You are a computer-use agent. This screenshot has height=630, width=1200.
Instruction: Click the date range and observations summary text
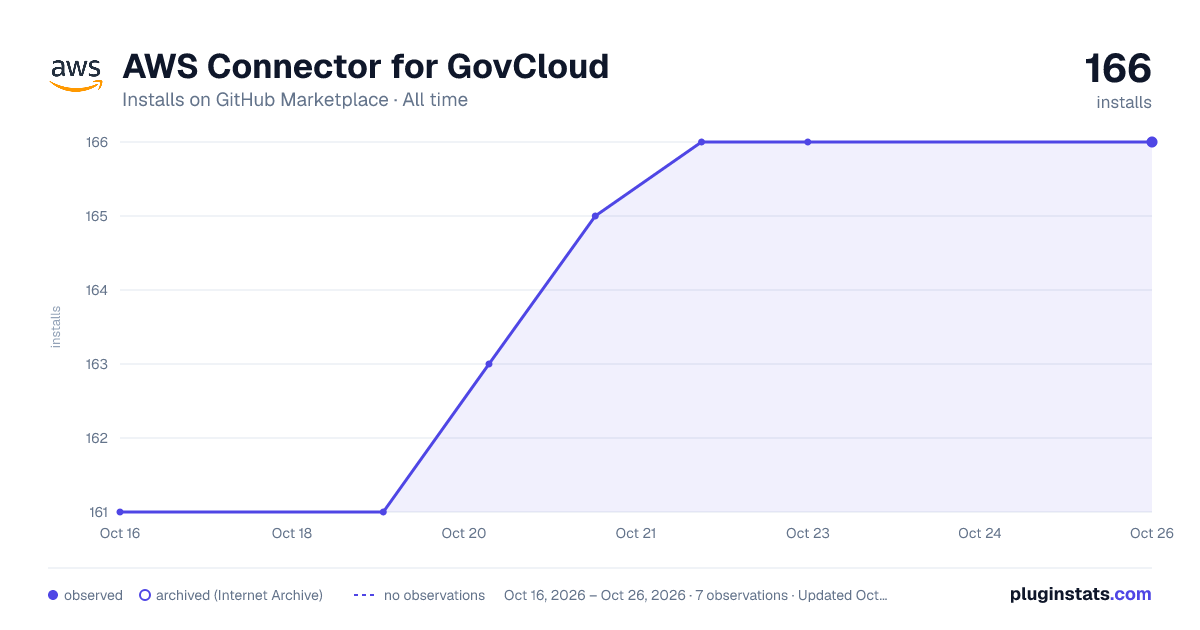(x=695, y=595)
